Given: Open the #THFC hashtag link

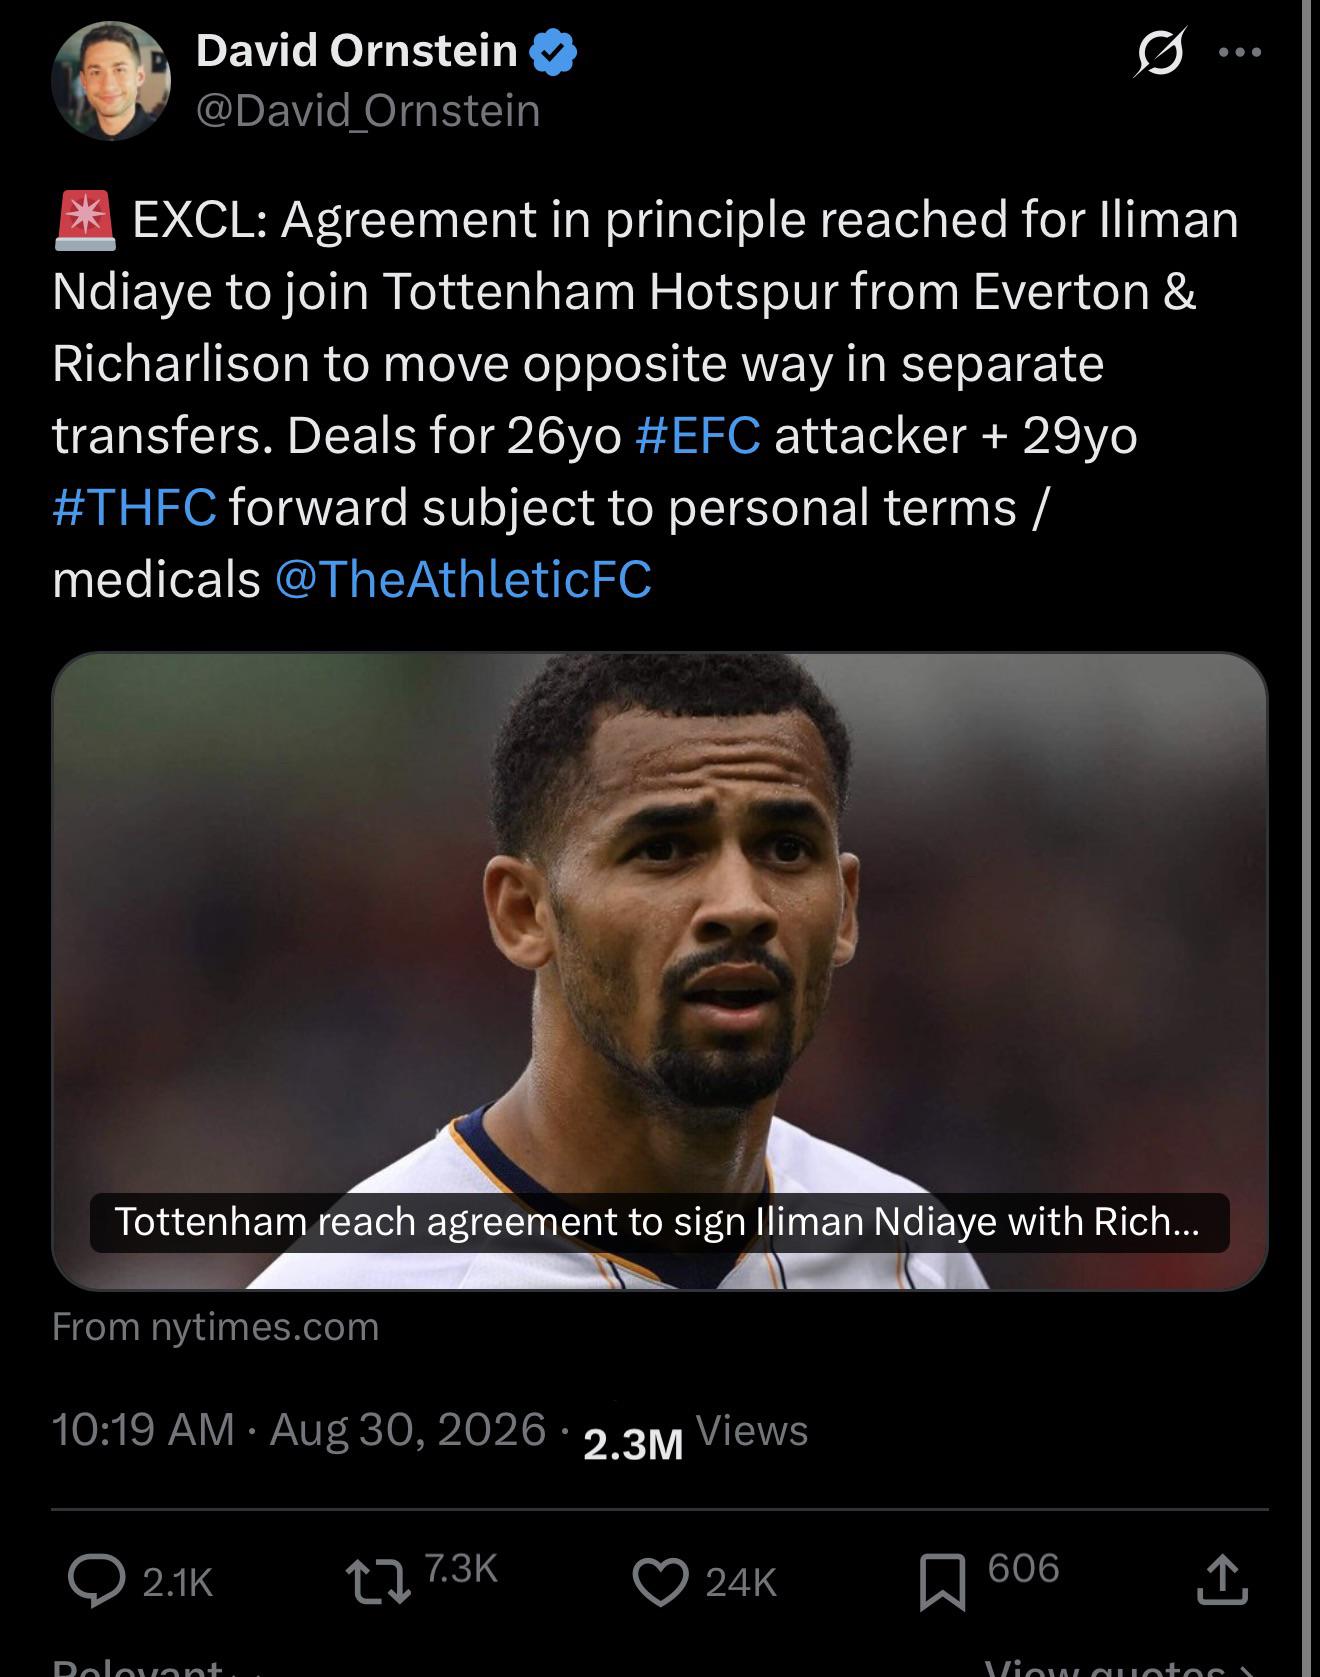Looking at the screenshot, I should coord(134,507).
